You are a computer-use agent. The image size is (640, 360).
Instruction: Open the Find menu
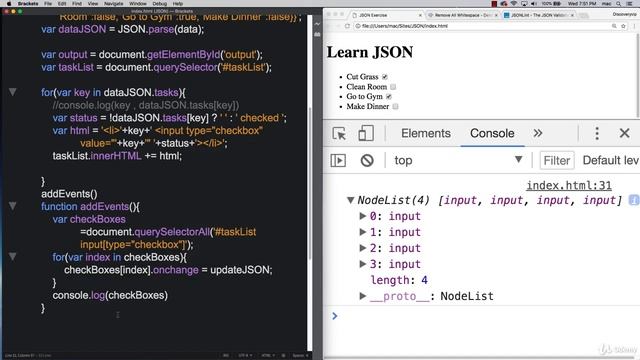tap(77, 3)
